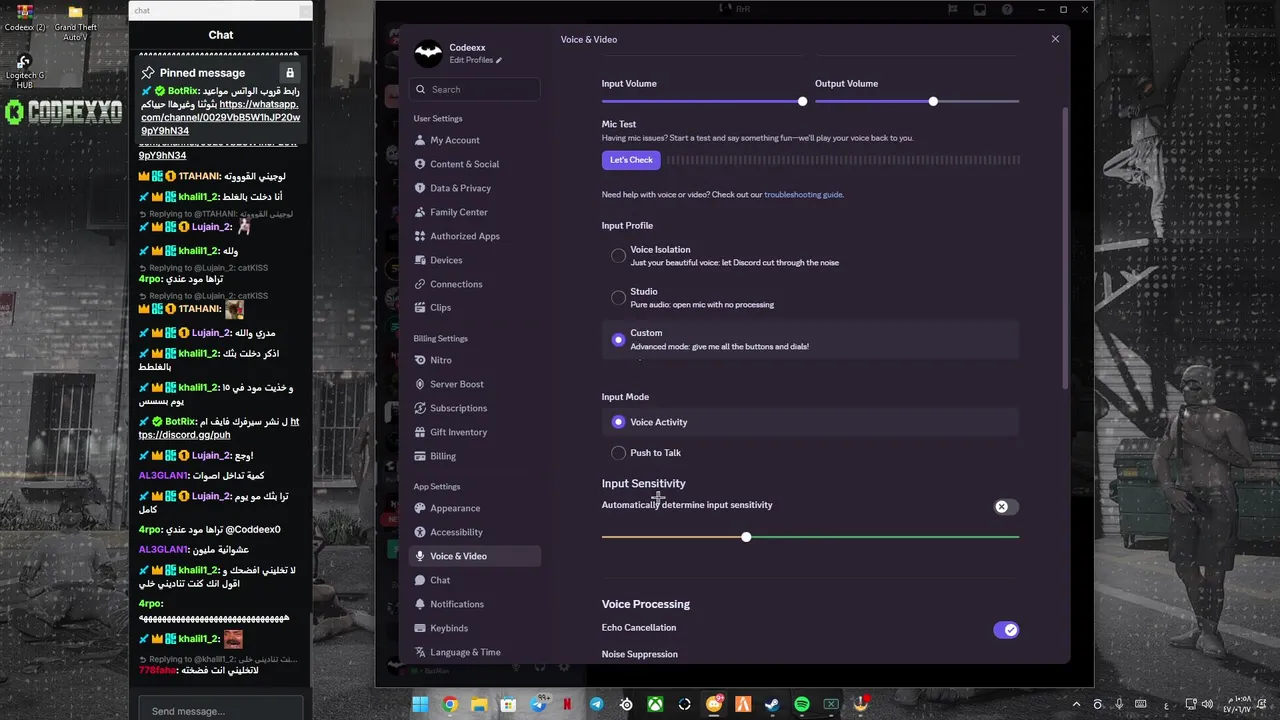Open the Notifications settings page
1280x720 pixels.
click(x=475, y=604)
